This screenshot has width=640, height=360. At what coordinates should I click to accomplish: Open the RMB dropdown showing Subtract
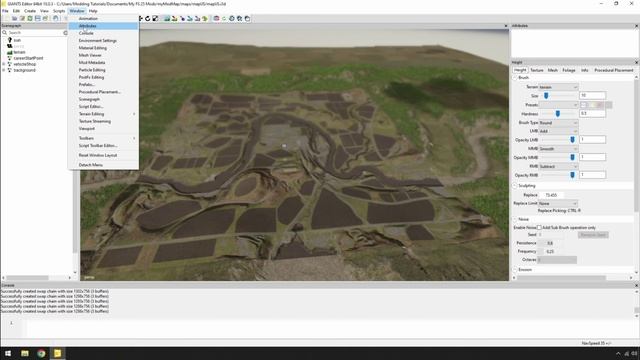(x=558, y=166)
